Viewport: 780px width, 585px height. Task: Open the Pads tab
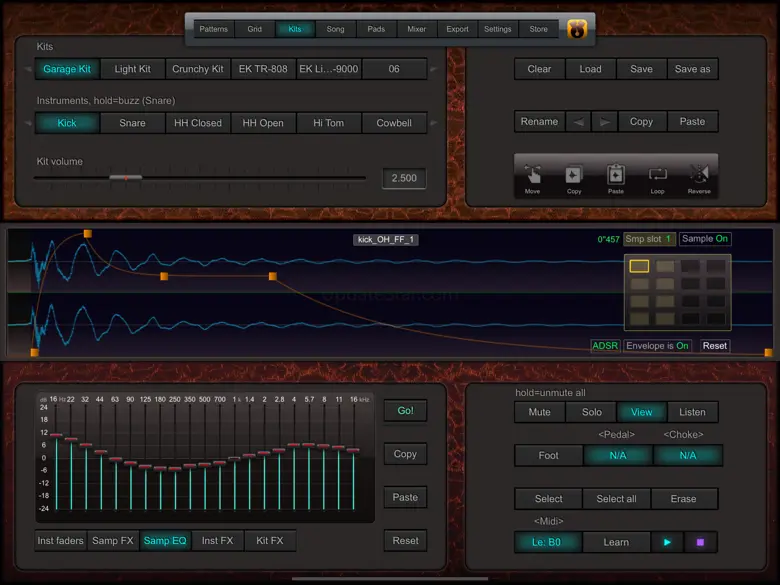click(x=376, y=29)
